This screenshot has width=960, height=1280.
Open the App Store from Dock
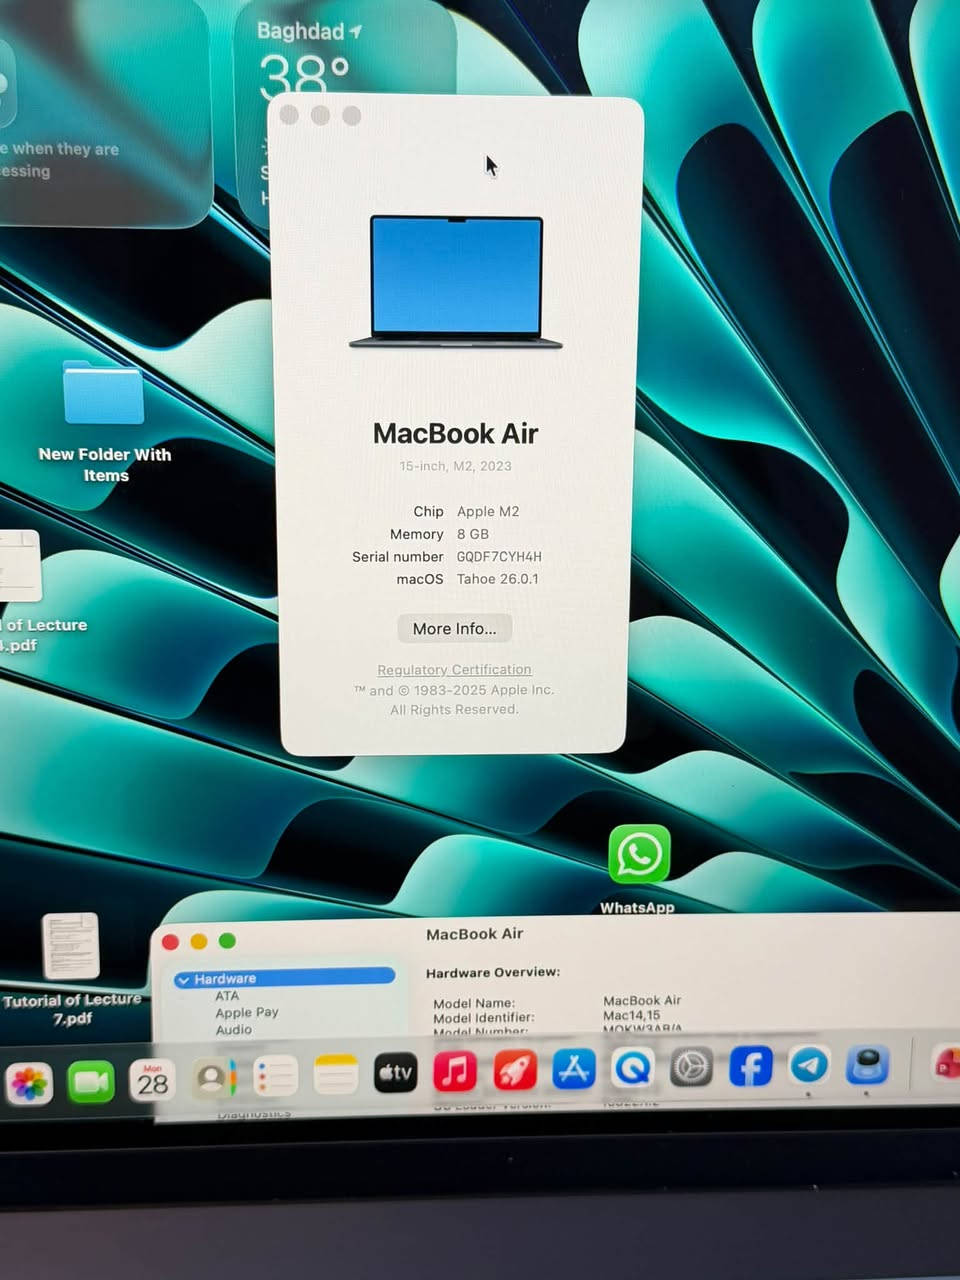point(573,1069)
